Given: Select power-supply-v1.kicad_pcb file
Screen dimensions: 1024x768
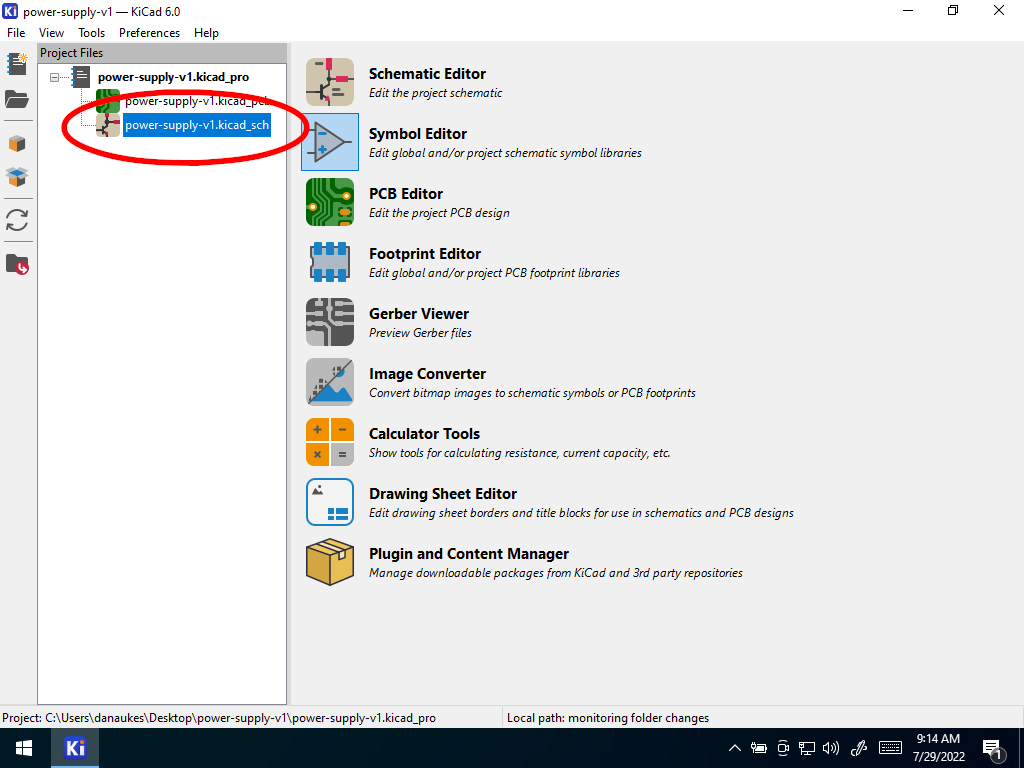Looking at the screenshot, I should (x=197, y=101).
